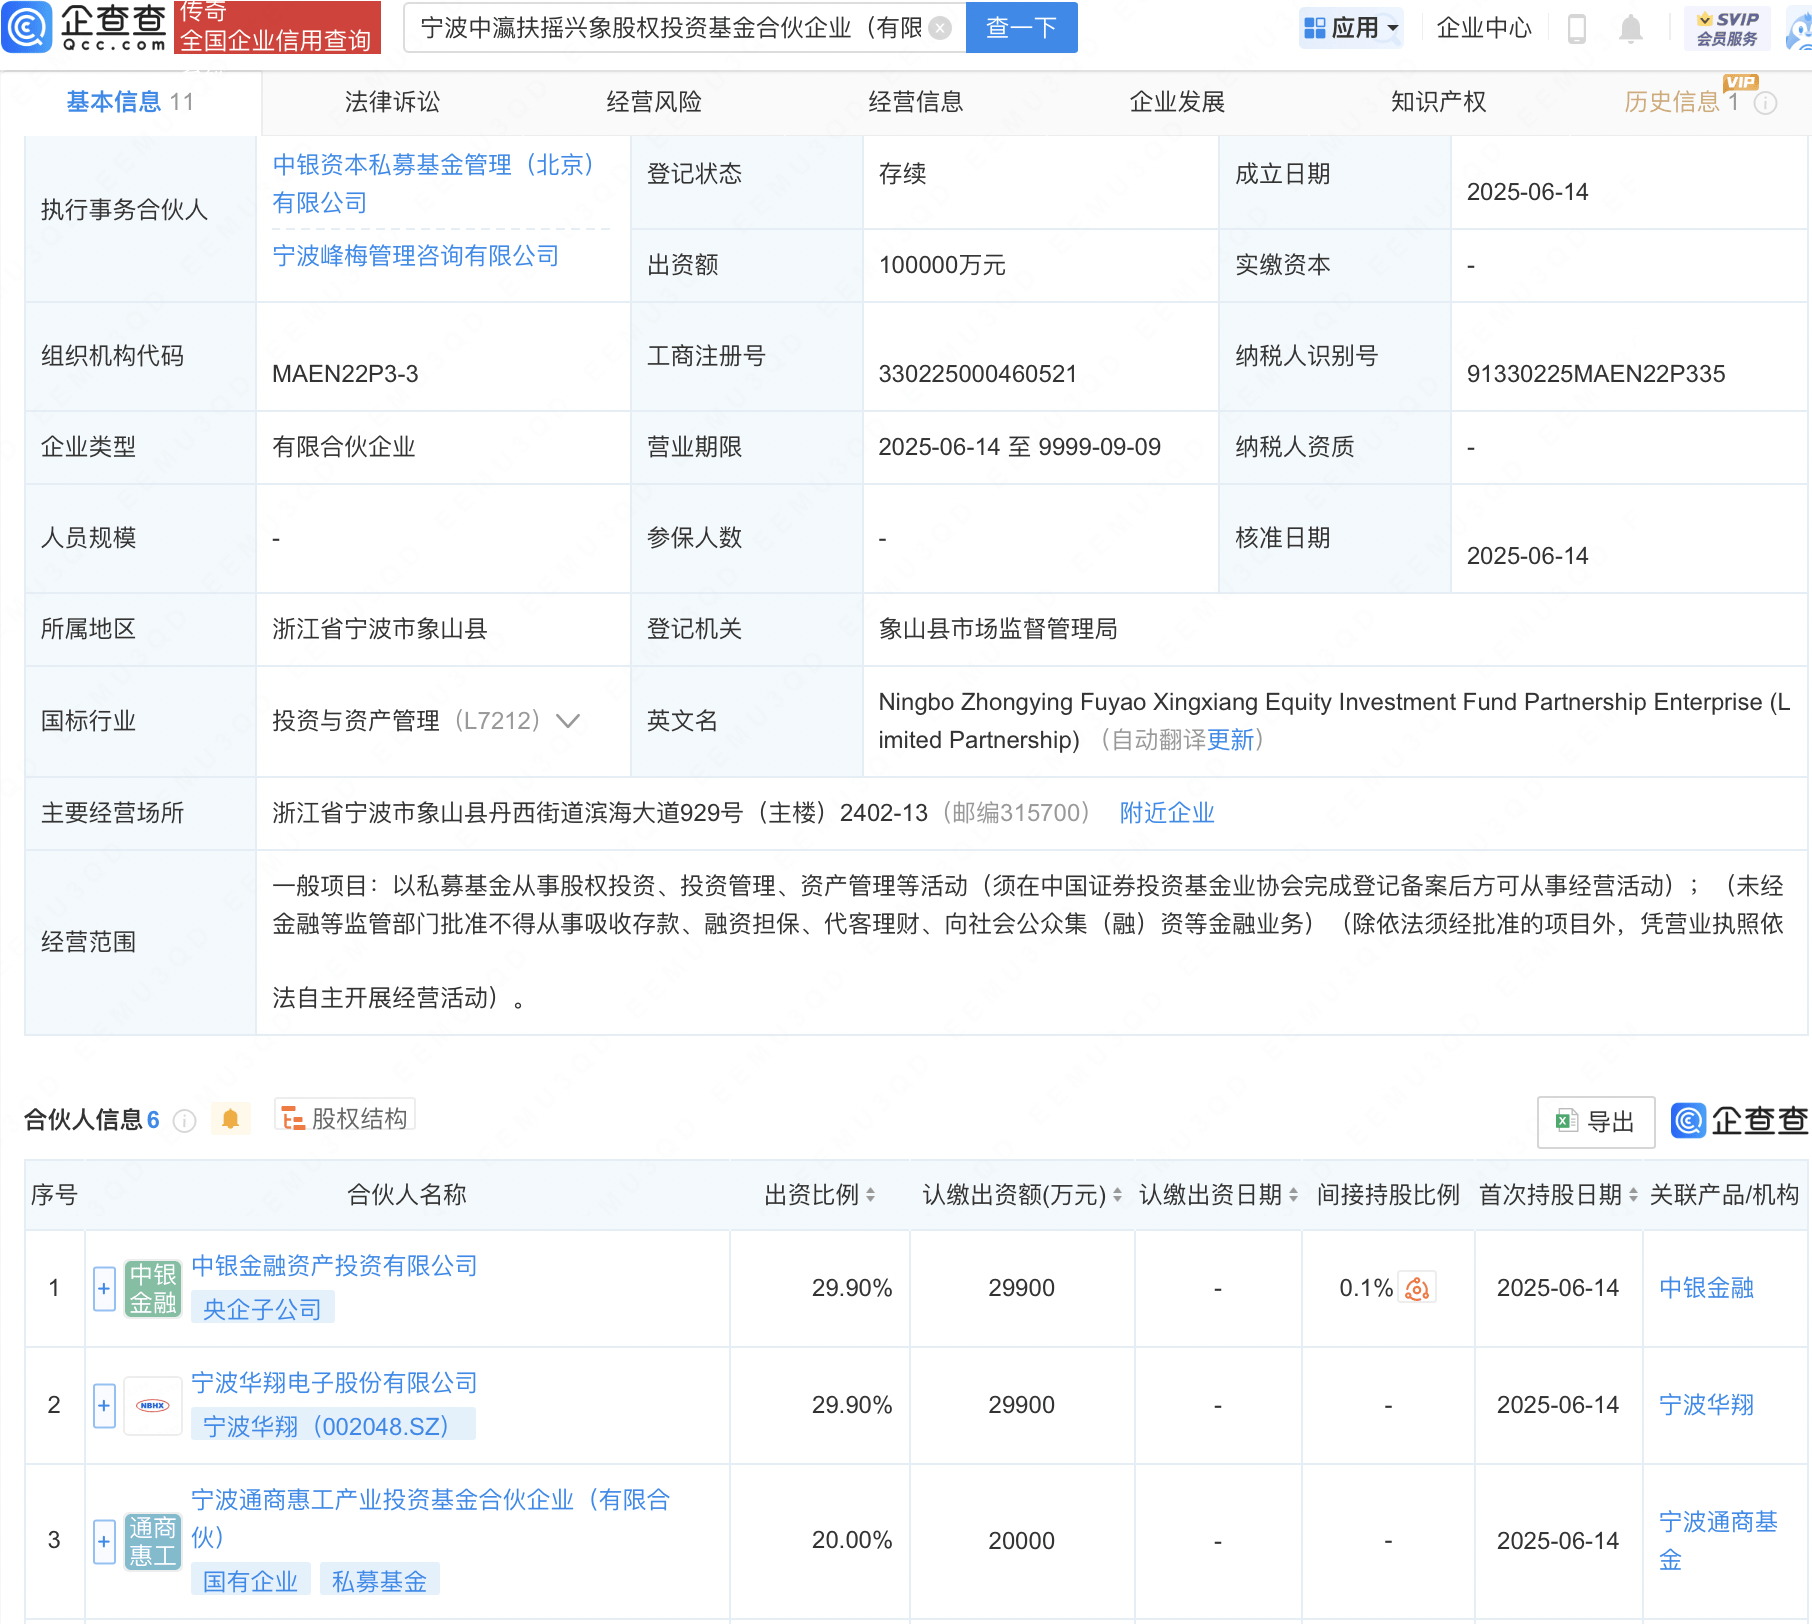Open 宁波华翔电子股份有限公司 partner link

tap(334, 1383)
